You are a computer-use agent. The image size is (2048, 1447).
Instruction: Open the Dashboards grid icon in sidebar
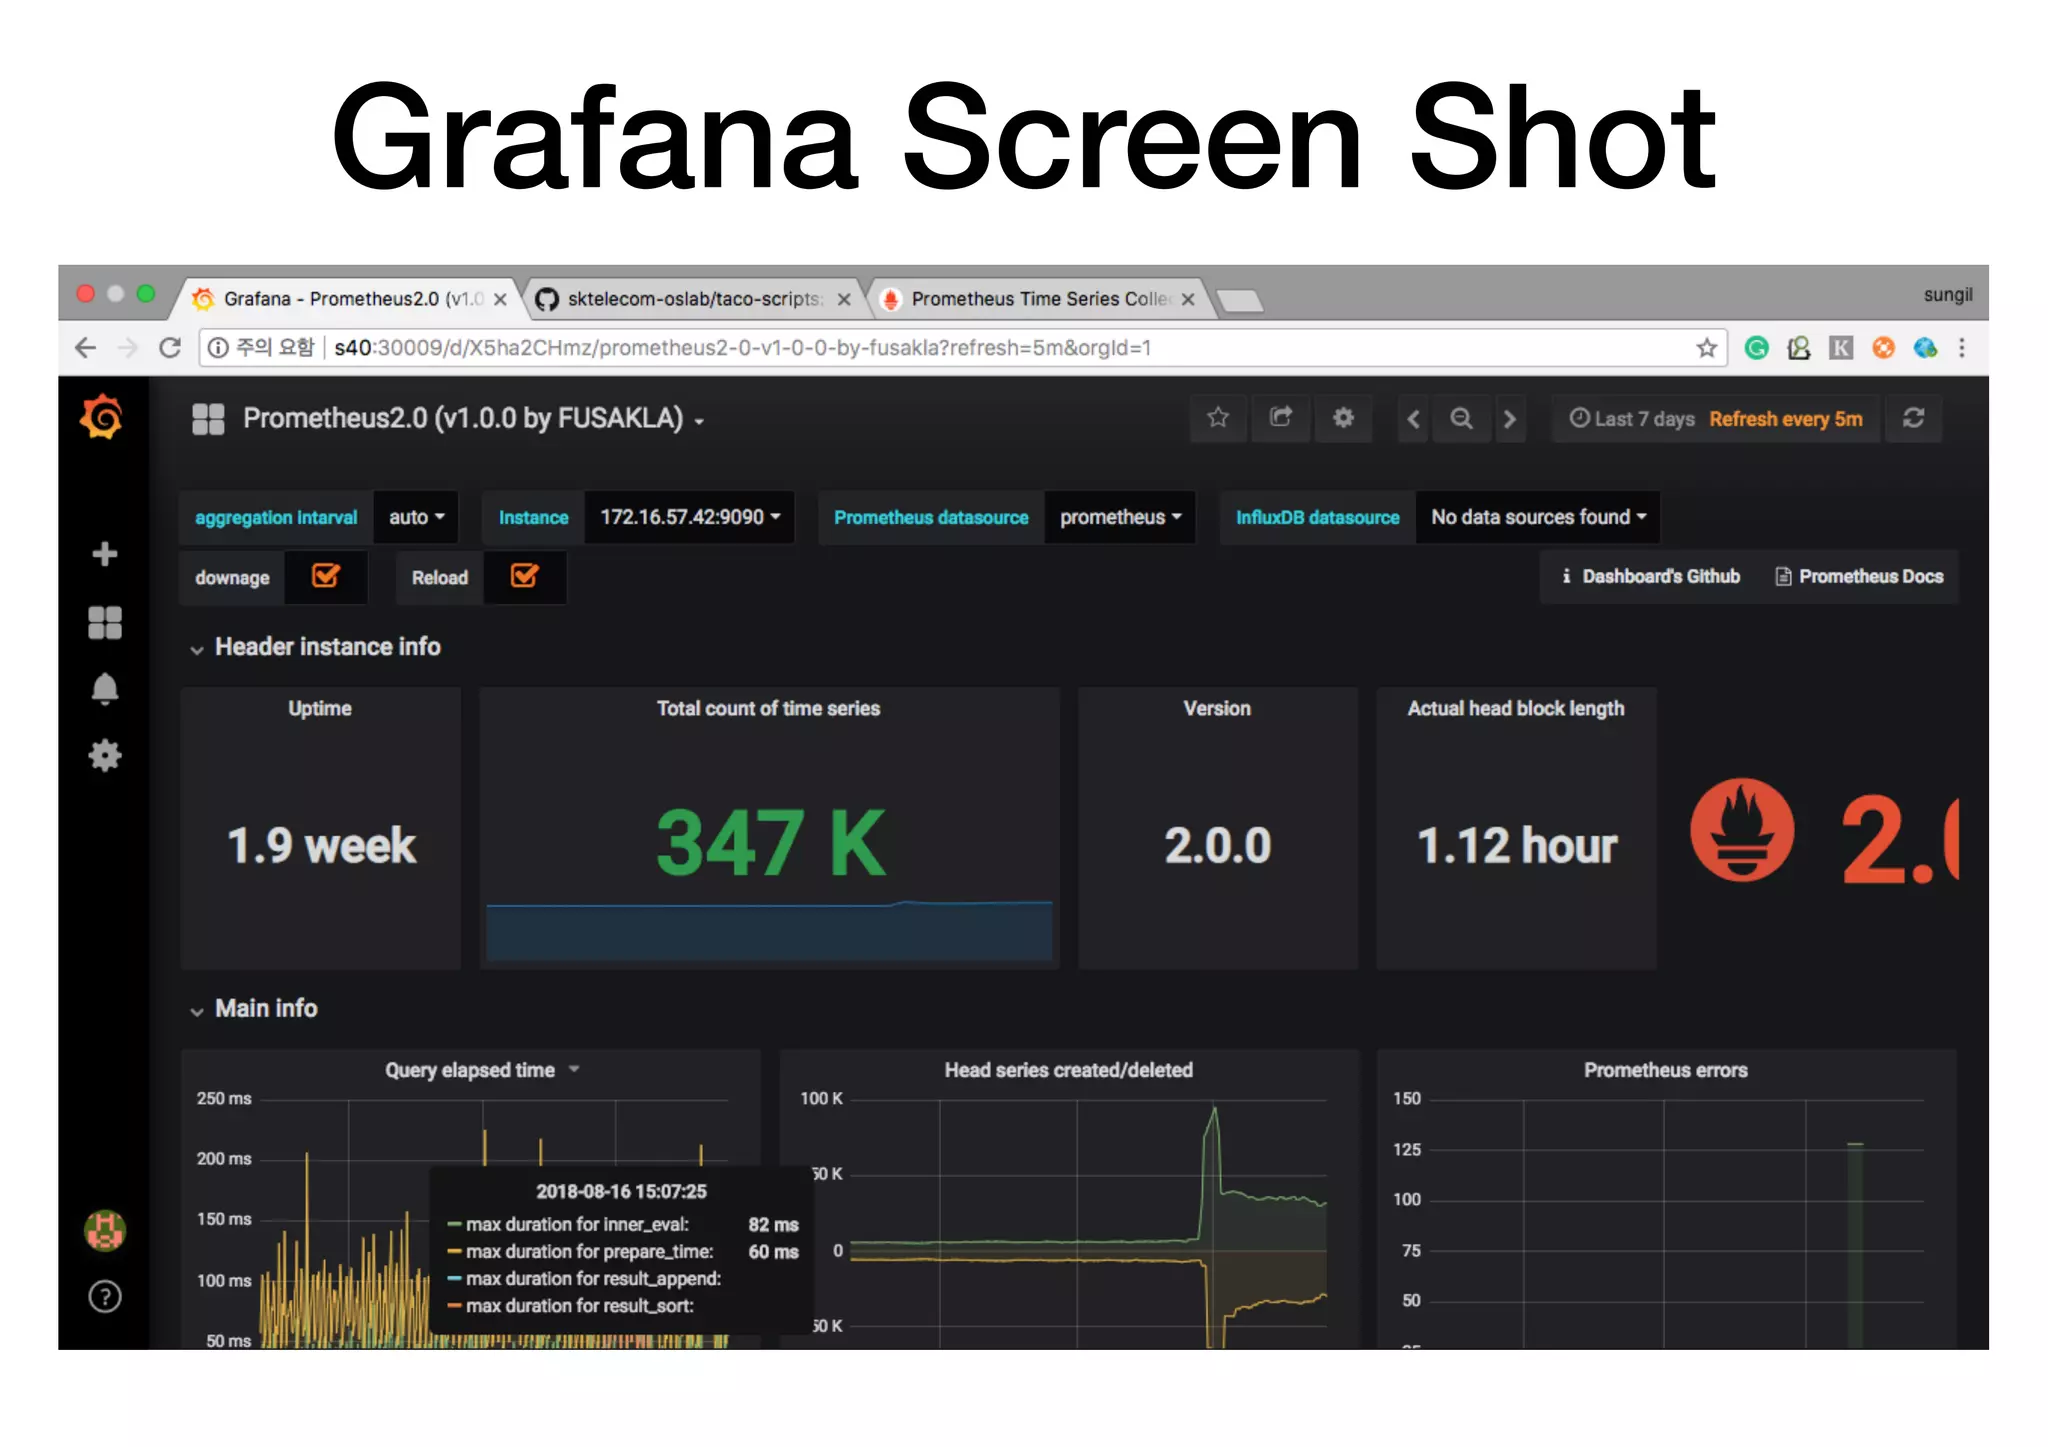tap(104, 622)
